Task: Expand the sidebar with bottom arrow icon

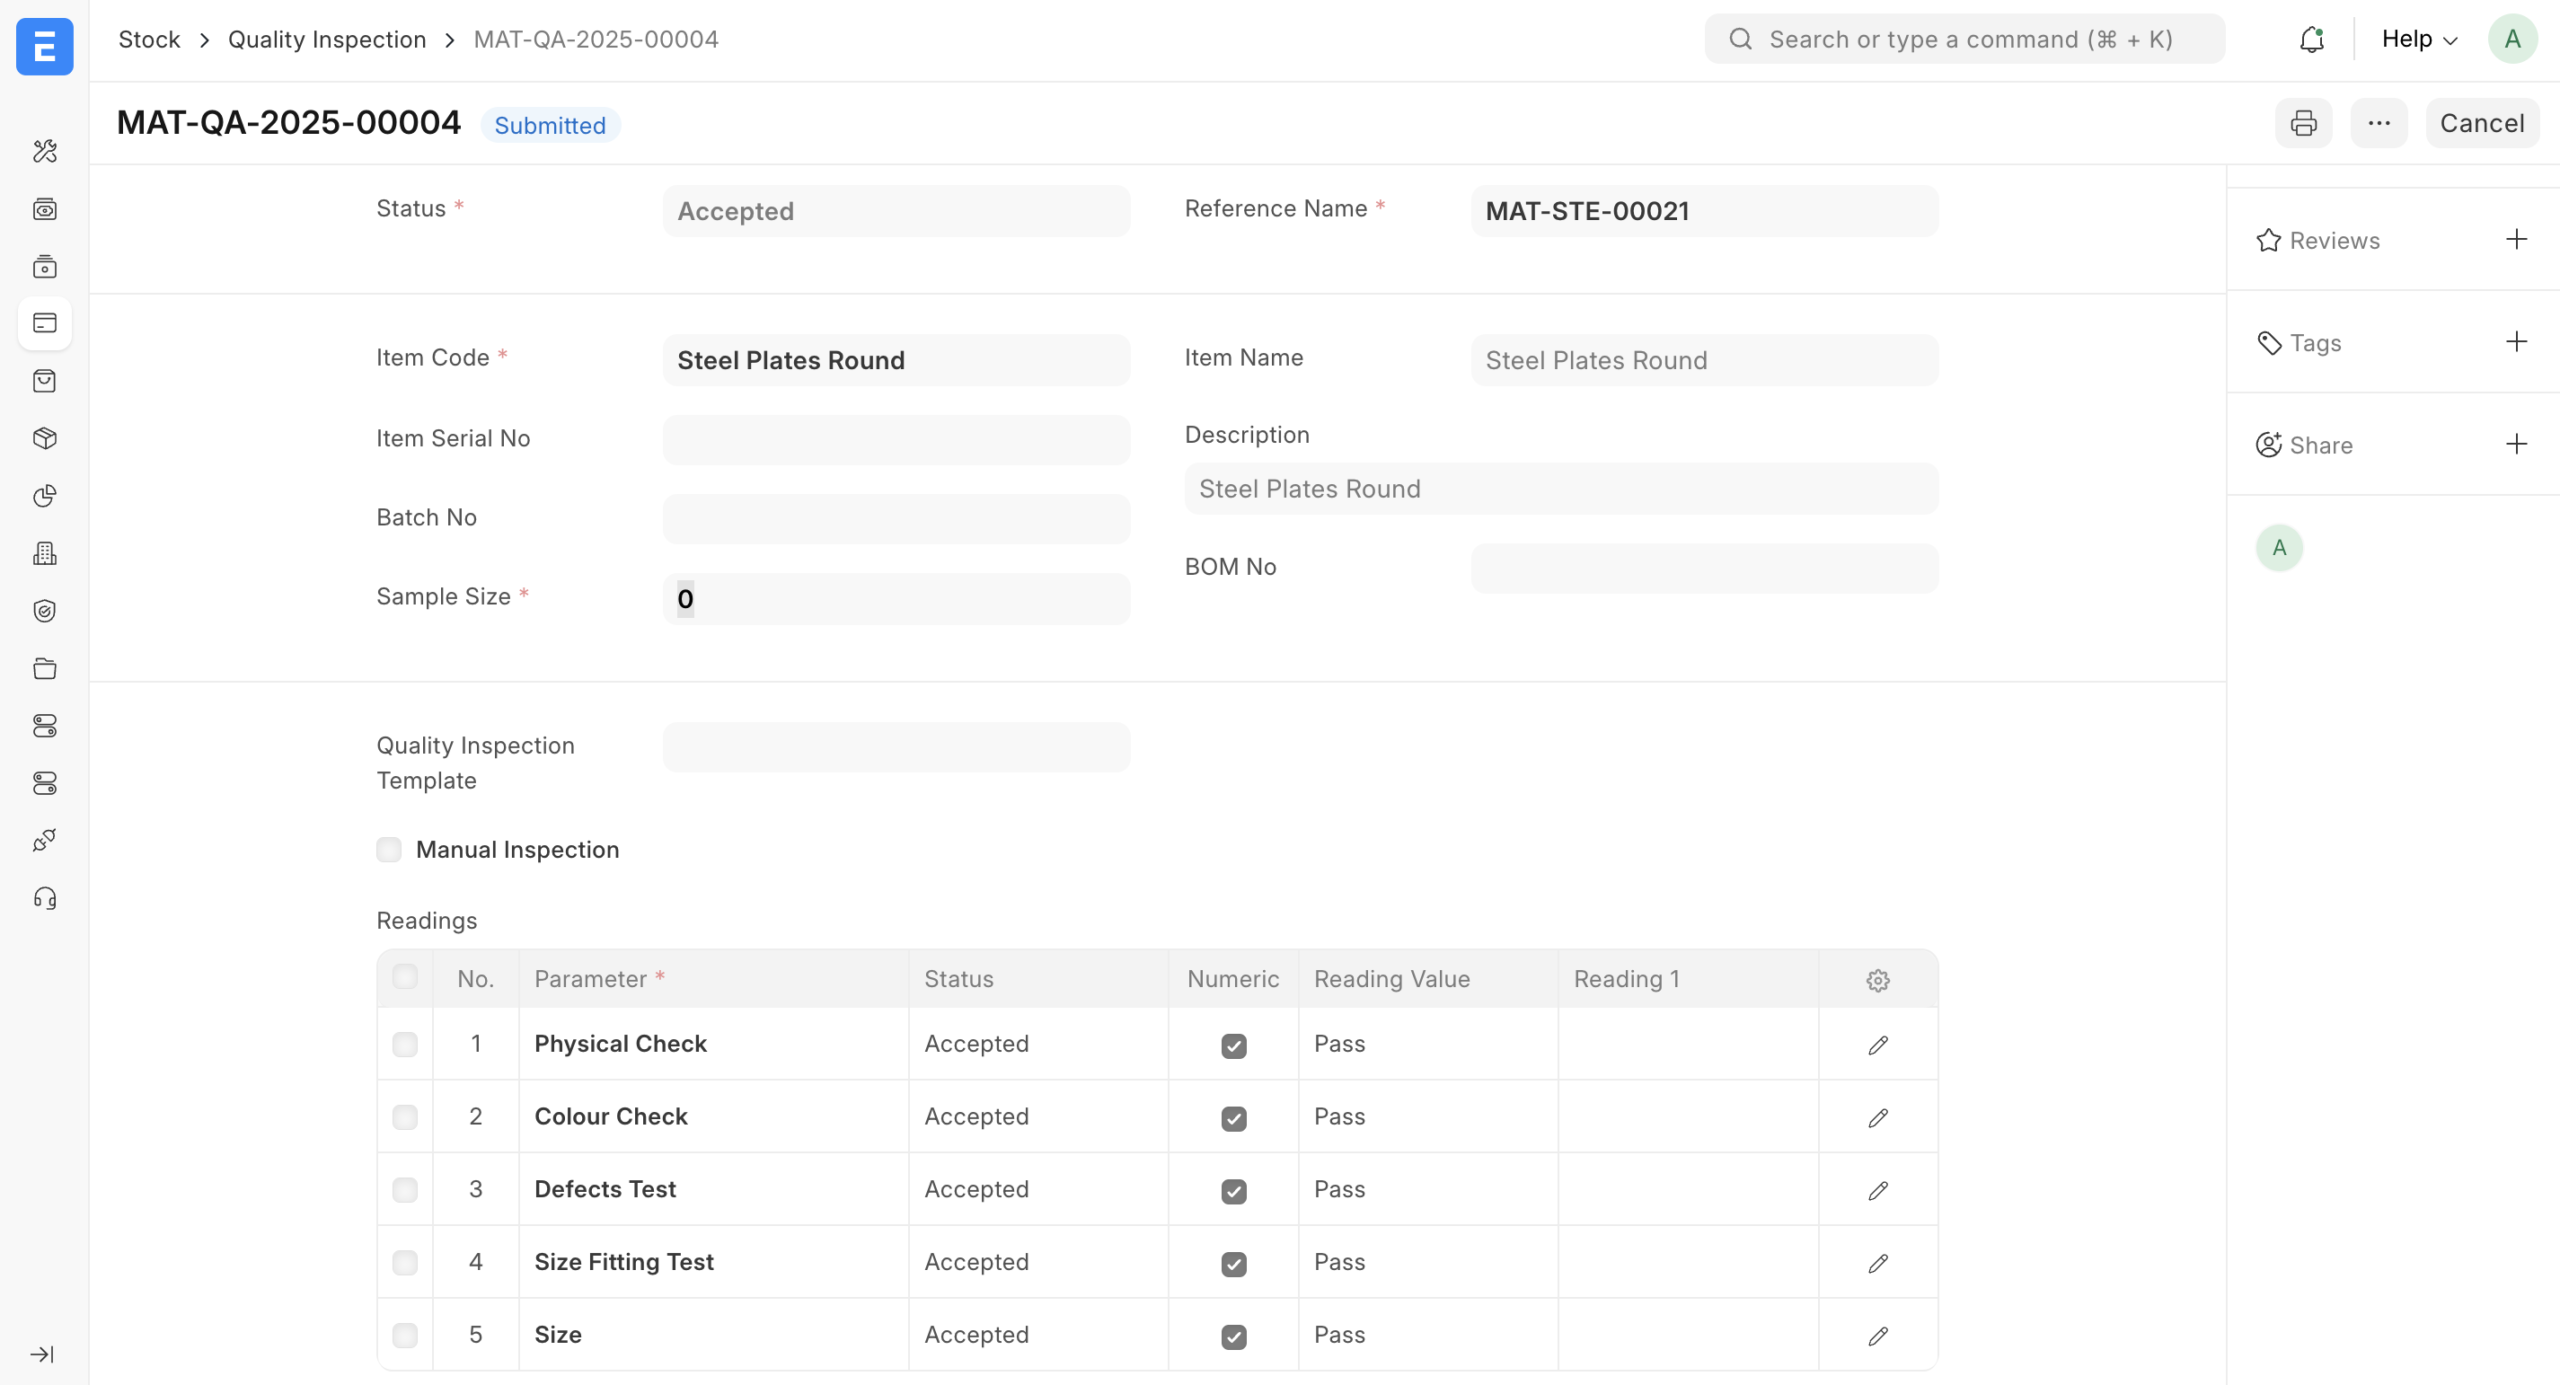Action: (x=42, y=1354)
